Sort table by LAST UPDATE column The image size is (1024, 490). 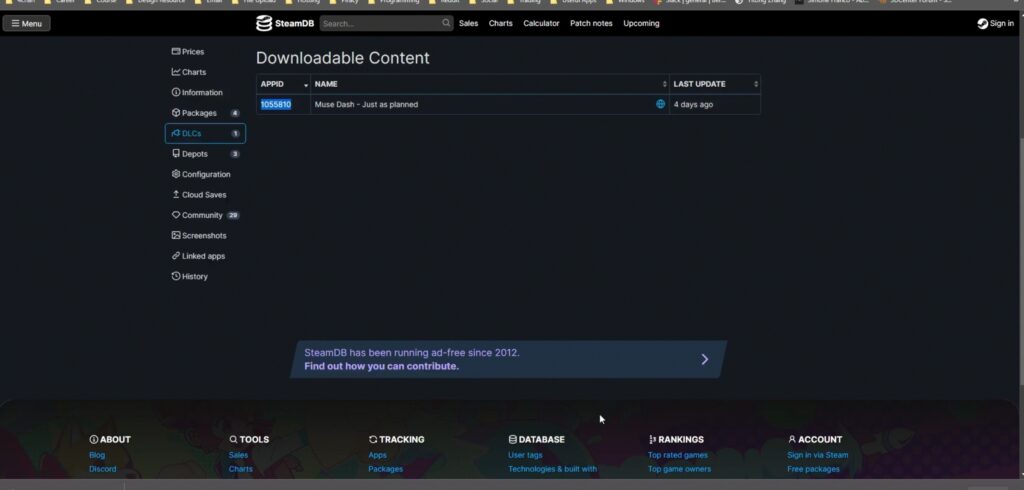point(715,84)
